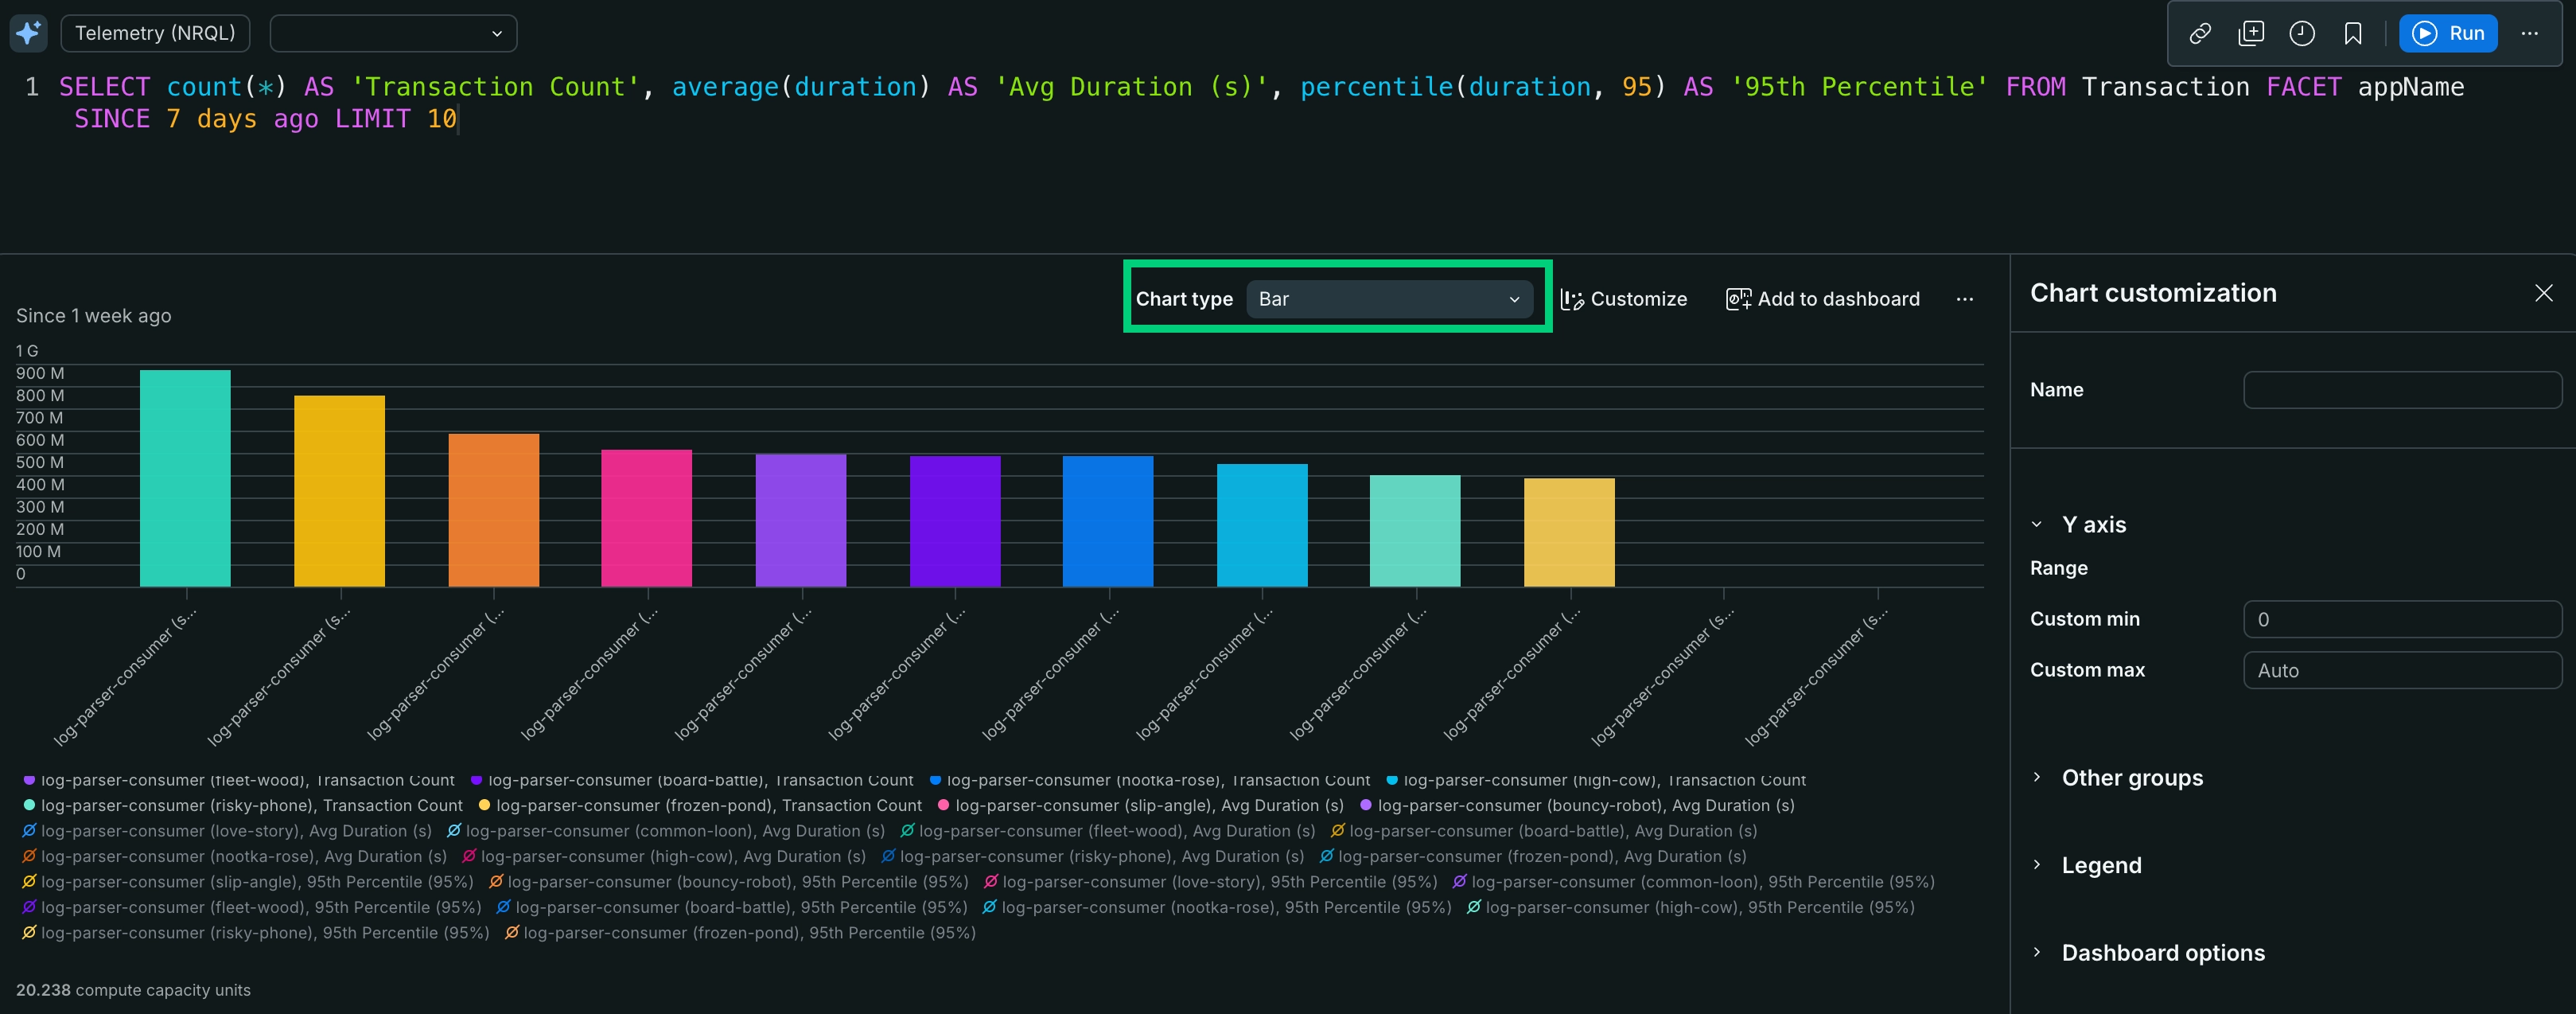This screenshot has width=2576, height=1014.
Task: Show fleet-wood 95th Percentile series
Action: (252, 908)
